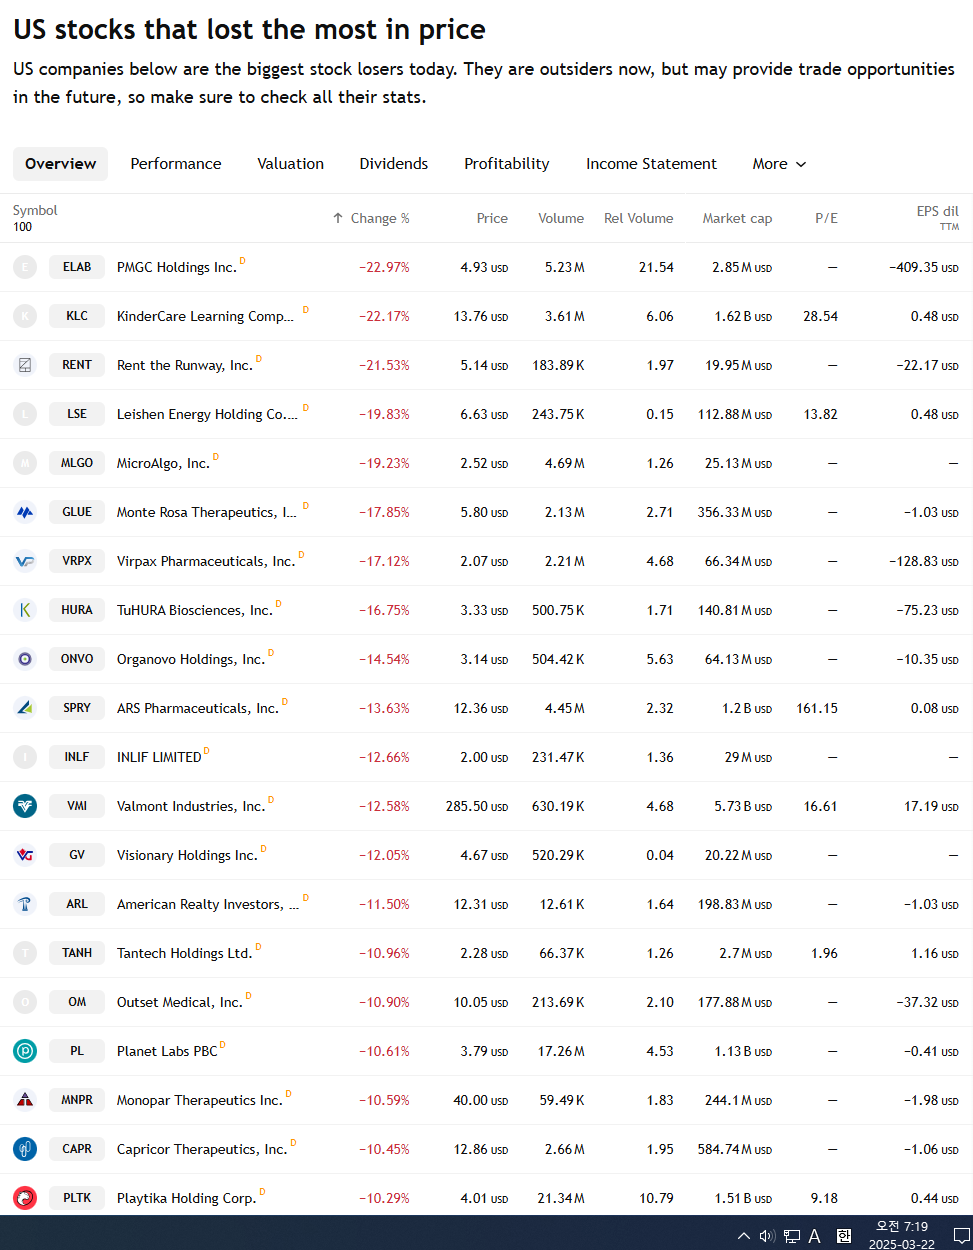Click the 10.79 relative volume value
Image resolution: width=973 pixels, height=1250 pixels.
656,1198
